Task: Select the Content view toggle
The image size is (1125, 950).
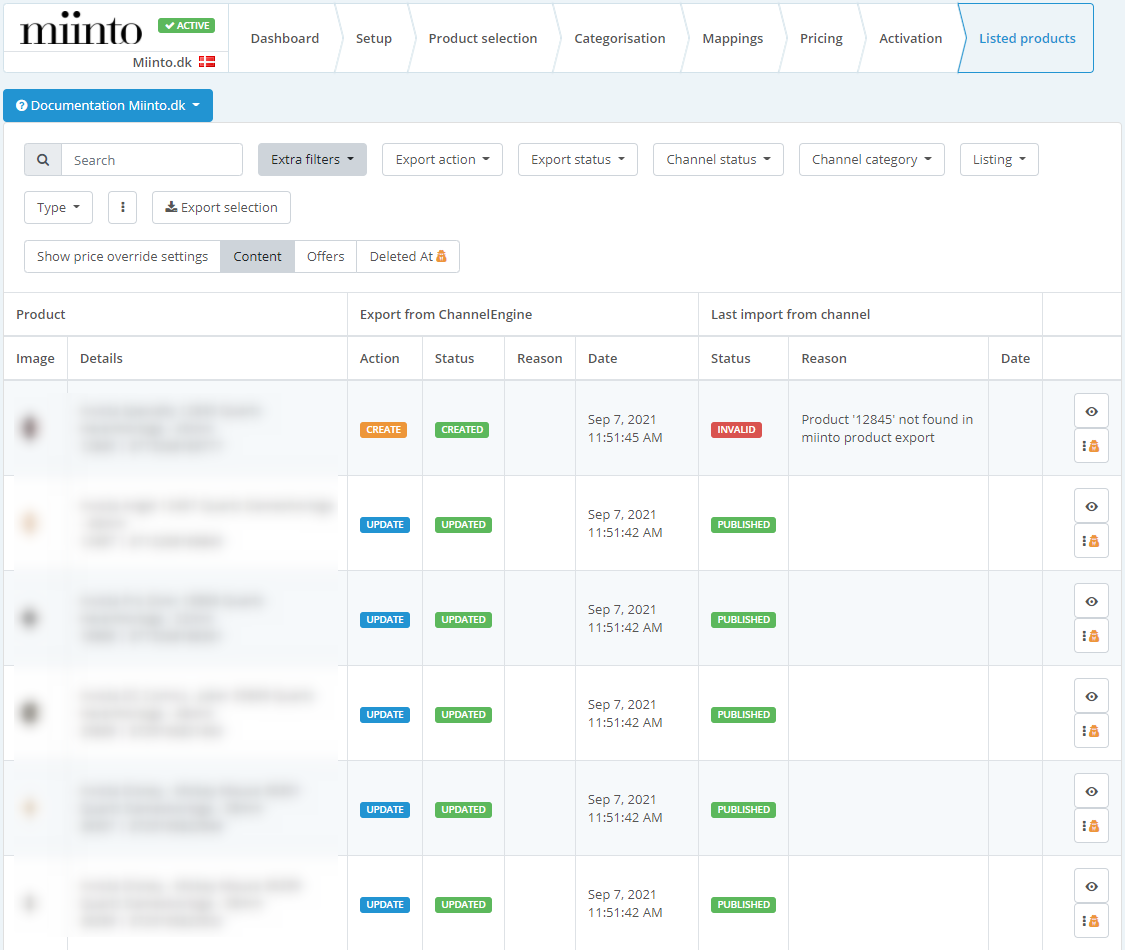Action: tap(258, 256)
